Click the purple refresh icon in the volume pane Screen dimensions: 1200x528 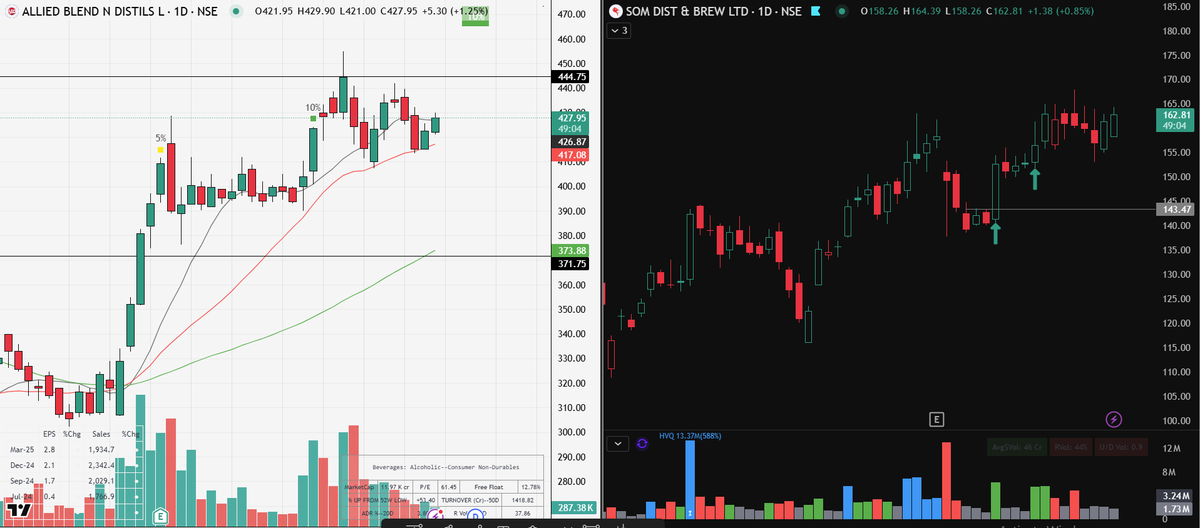click(x=642, y=442)
